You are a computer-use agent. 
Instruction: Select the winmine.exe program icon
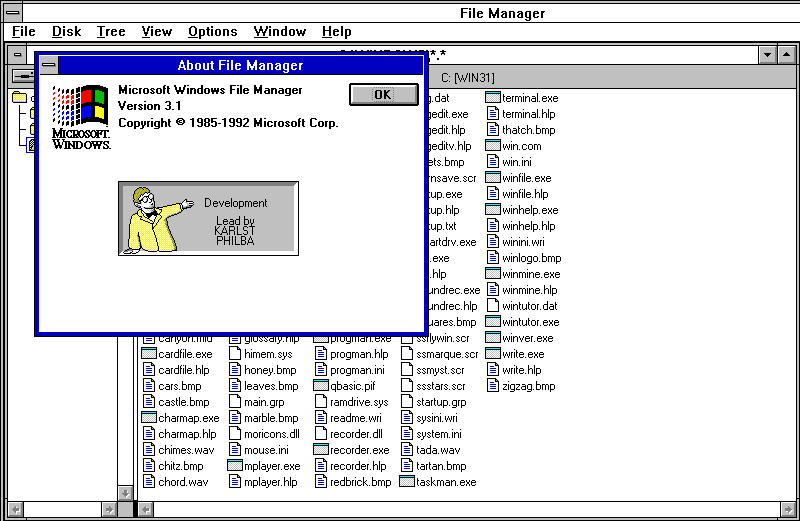click(x=492, y=274)
